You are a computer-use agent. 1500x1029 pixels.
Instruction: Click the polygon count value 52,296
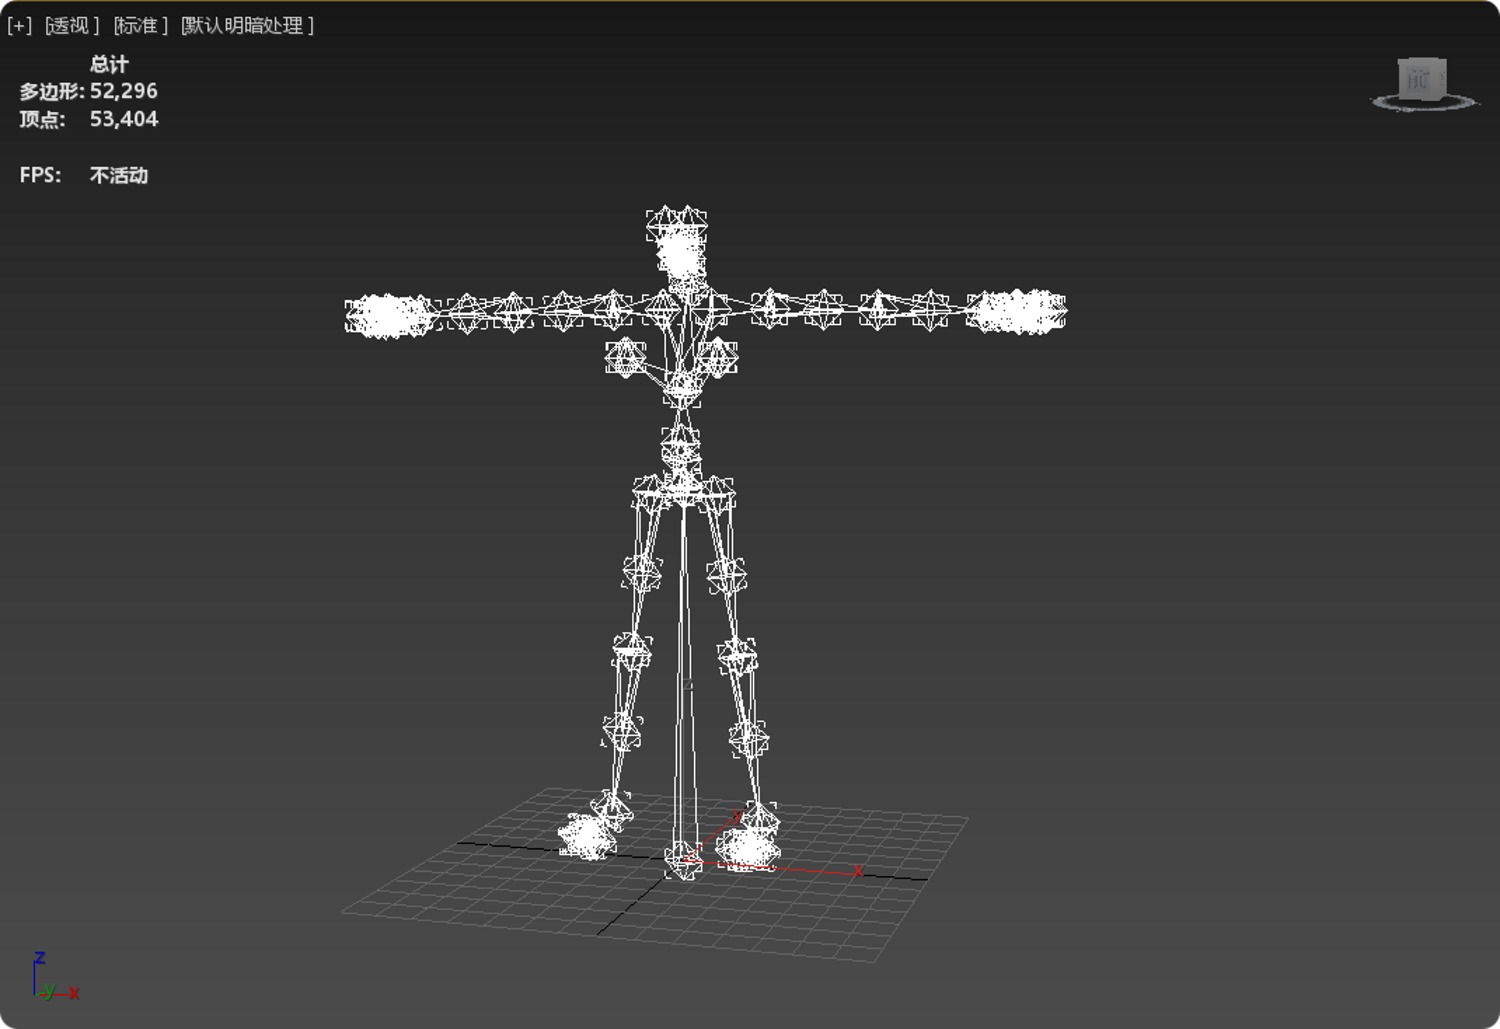124,91
